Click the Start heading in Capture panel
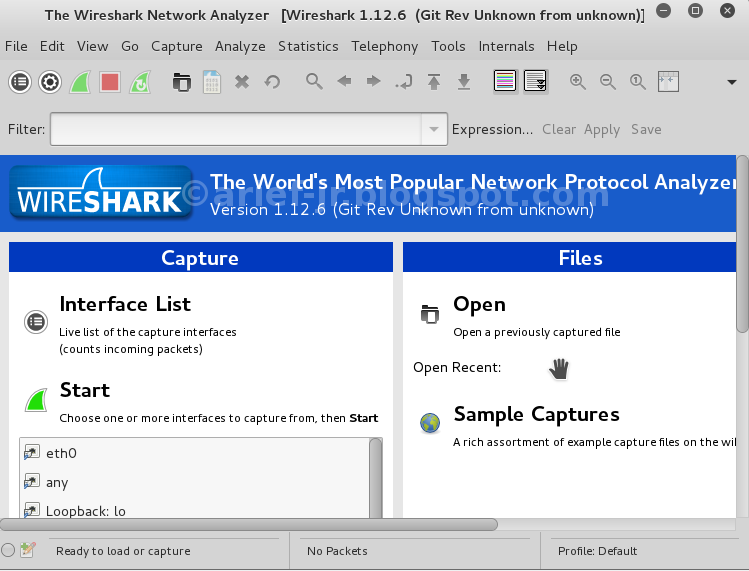This screenshot has height=571, width=749. coord(85,390)
